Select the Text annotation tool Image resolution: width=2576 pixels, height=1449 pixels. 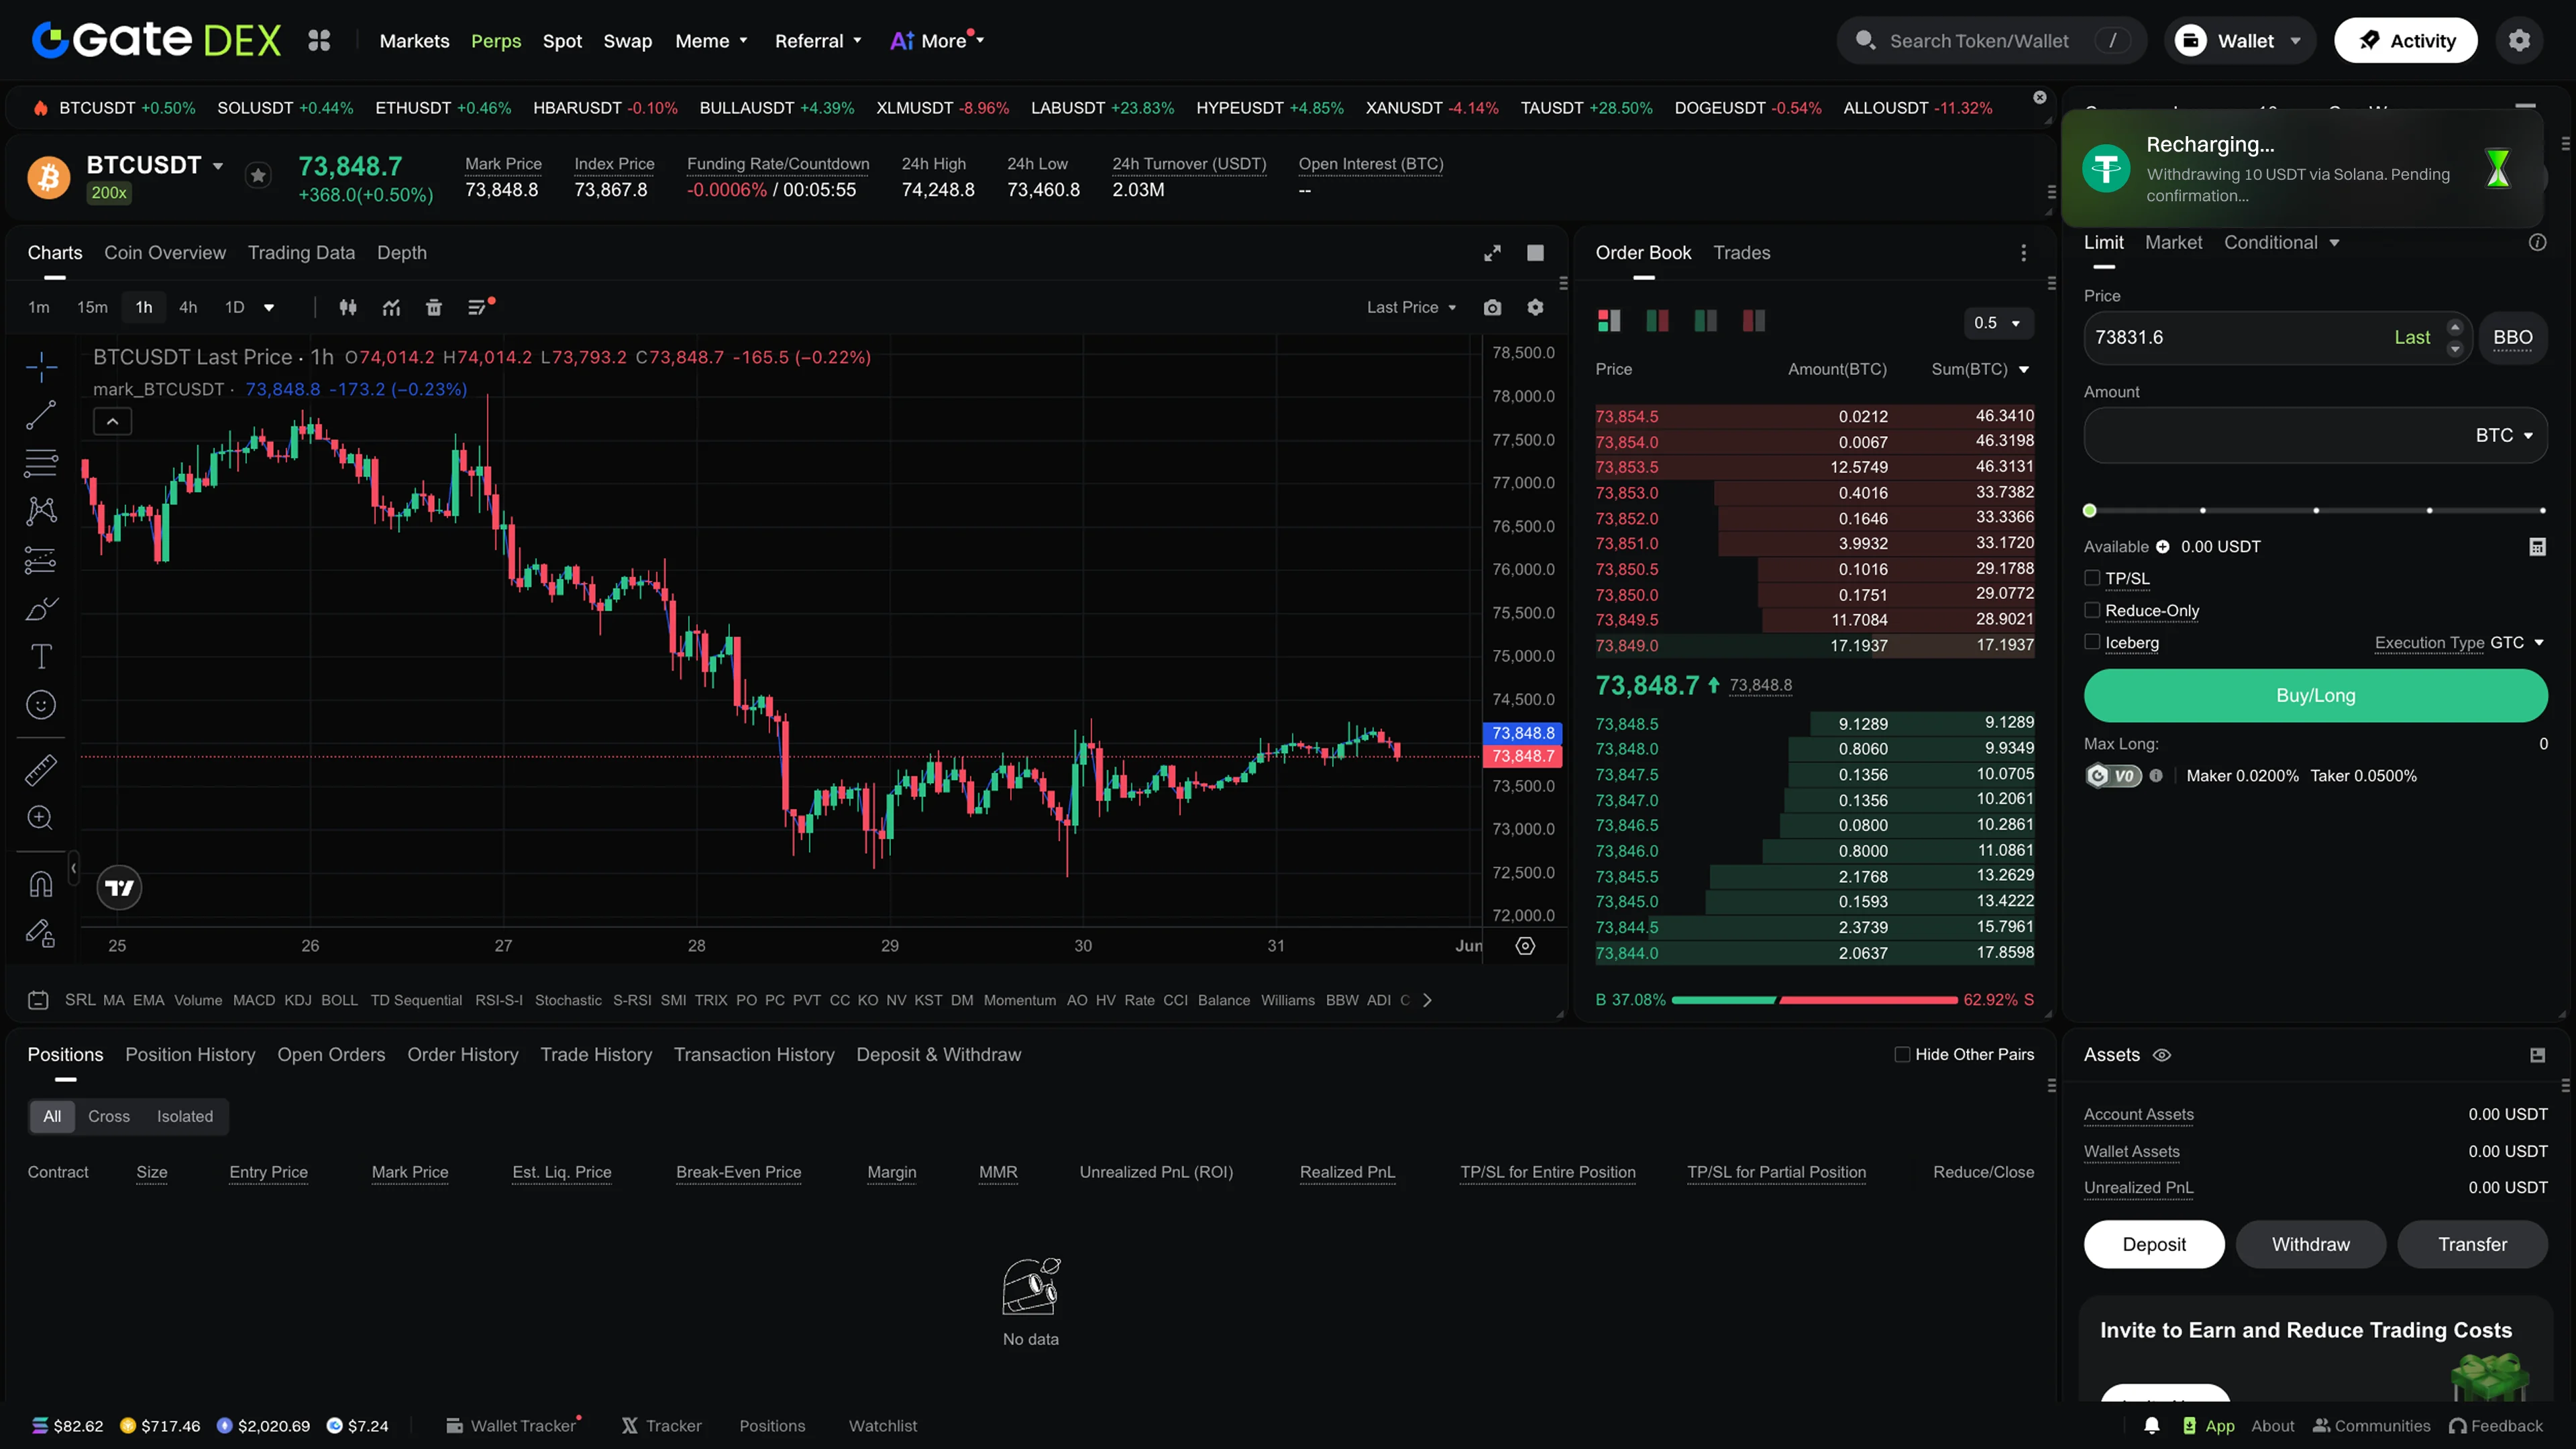(x=41, y=656)
